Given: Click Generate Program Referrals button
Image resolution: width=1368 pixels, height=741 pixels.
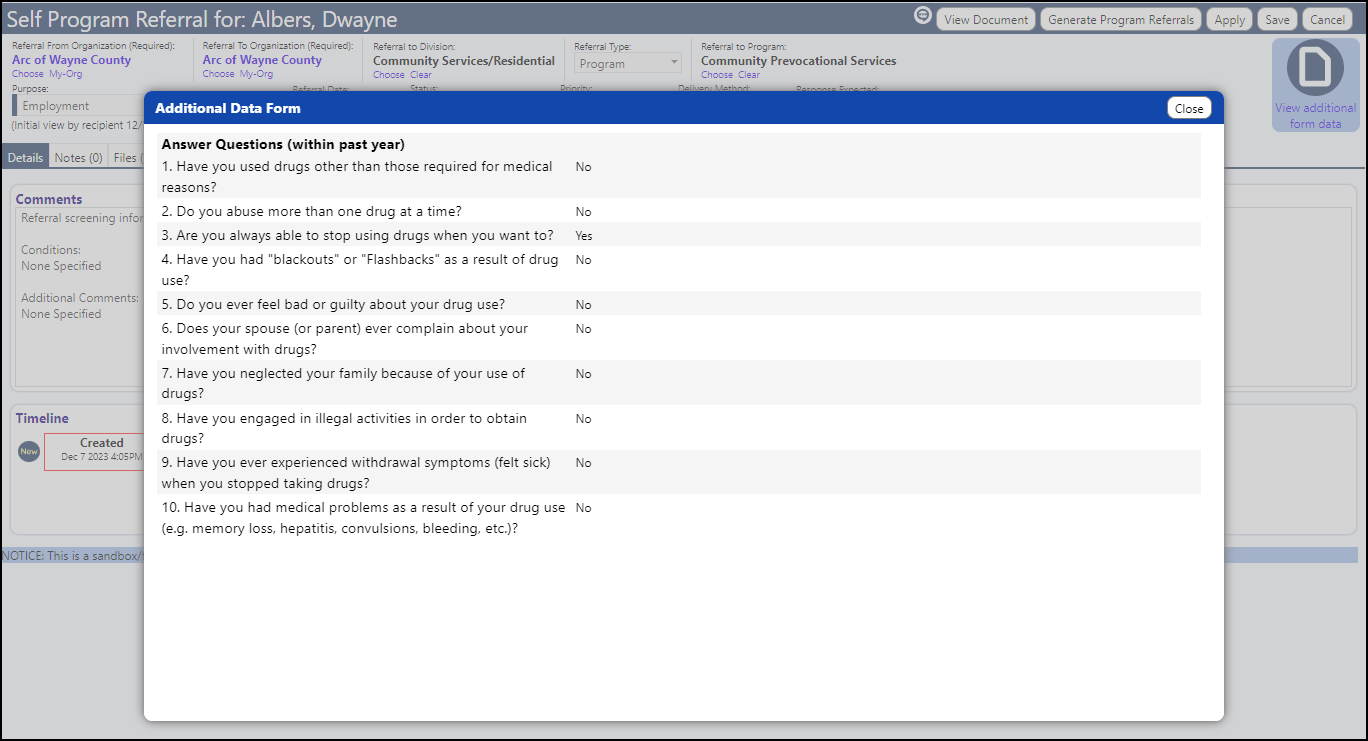Looking at the screenshot, I should tap(1121, 19).
